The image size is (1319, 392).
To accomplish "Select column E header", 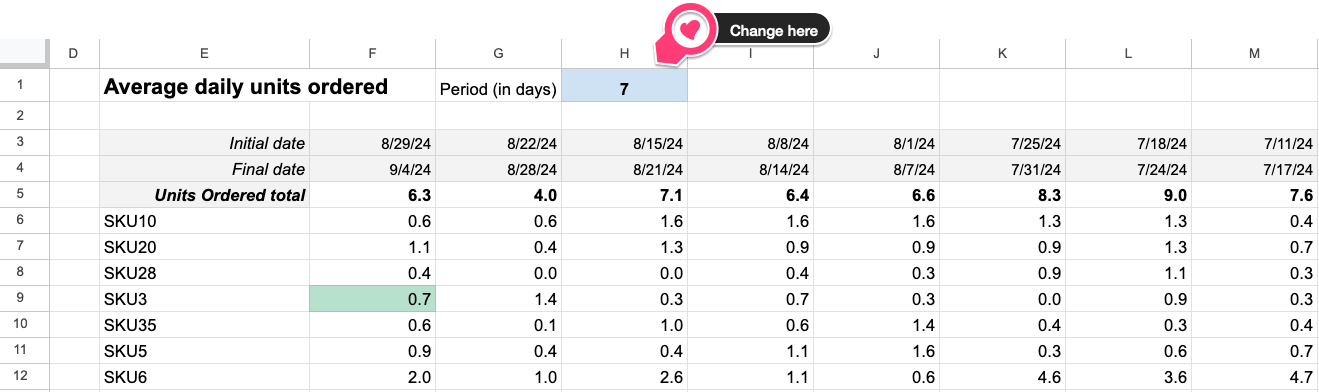I will [x=204, y=53].
